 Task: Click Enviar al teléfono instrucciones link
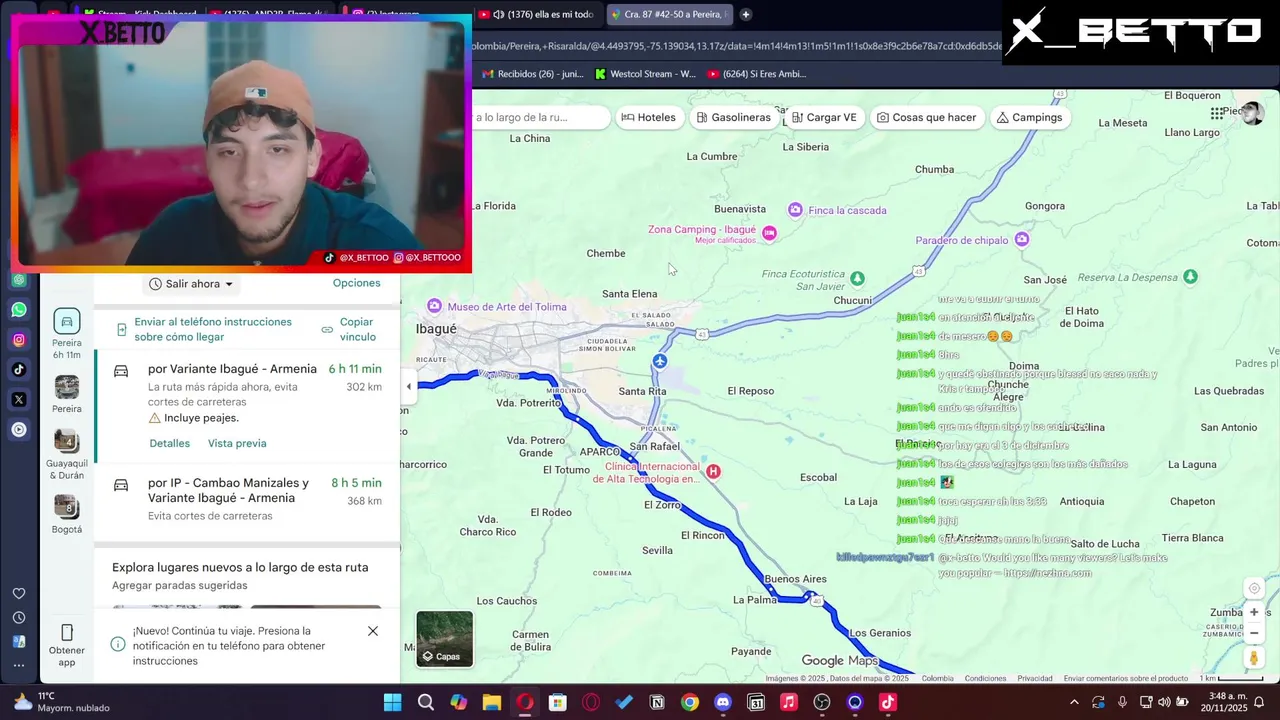pyautogui.click(x=213, y=329)
